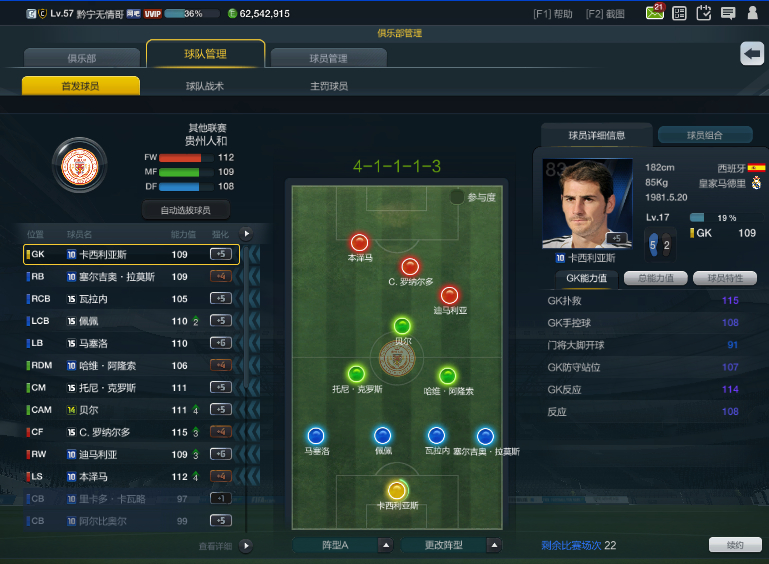The image size is (769, 564).
Task: Expand player list columns with arrow
Action: [x=246, y=234]
